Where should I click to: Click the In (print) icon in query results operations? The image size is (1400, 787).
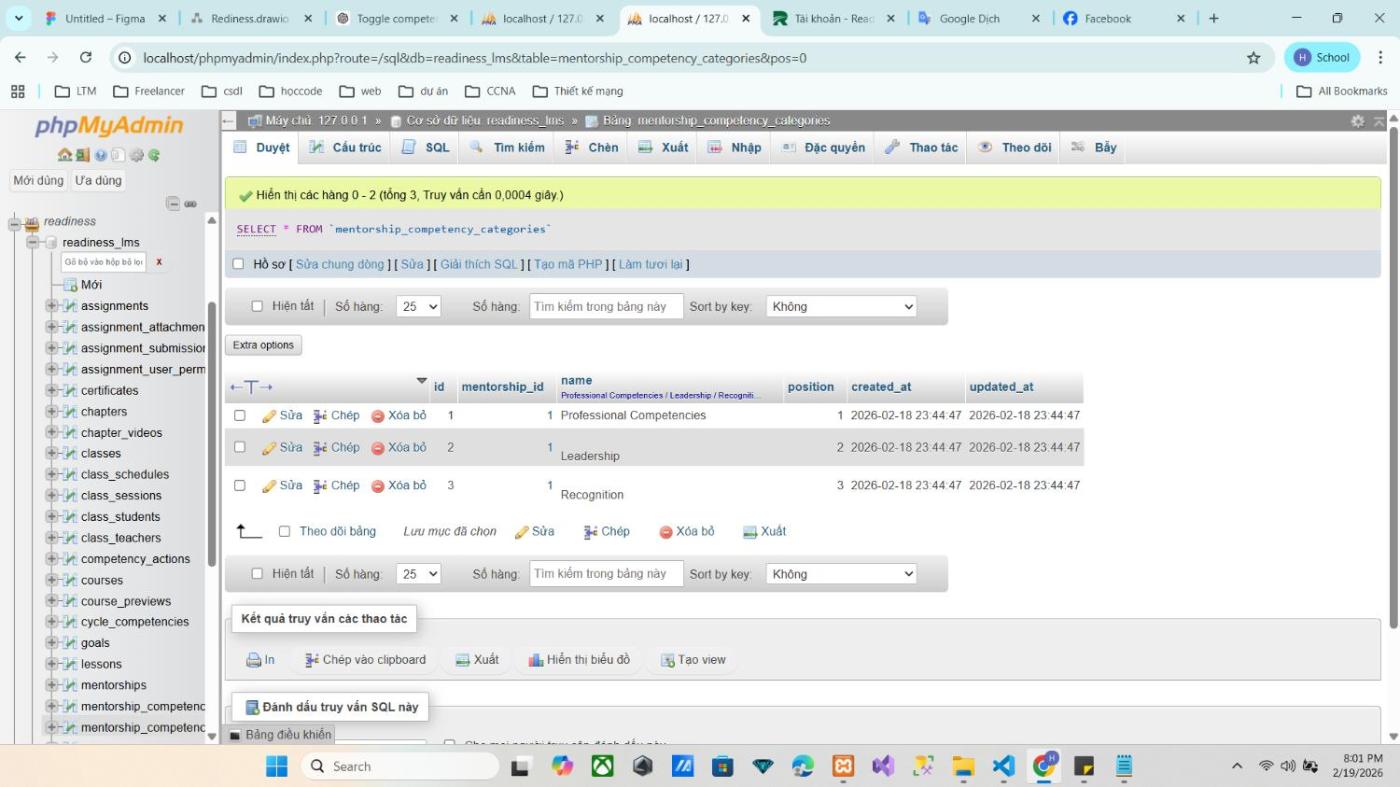click(254, 660)
